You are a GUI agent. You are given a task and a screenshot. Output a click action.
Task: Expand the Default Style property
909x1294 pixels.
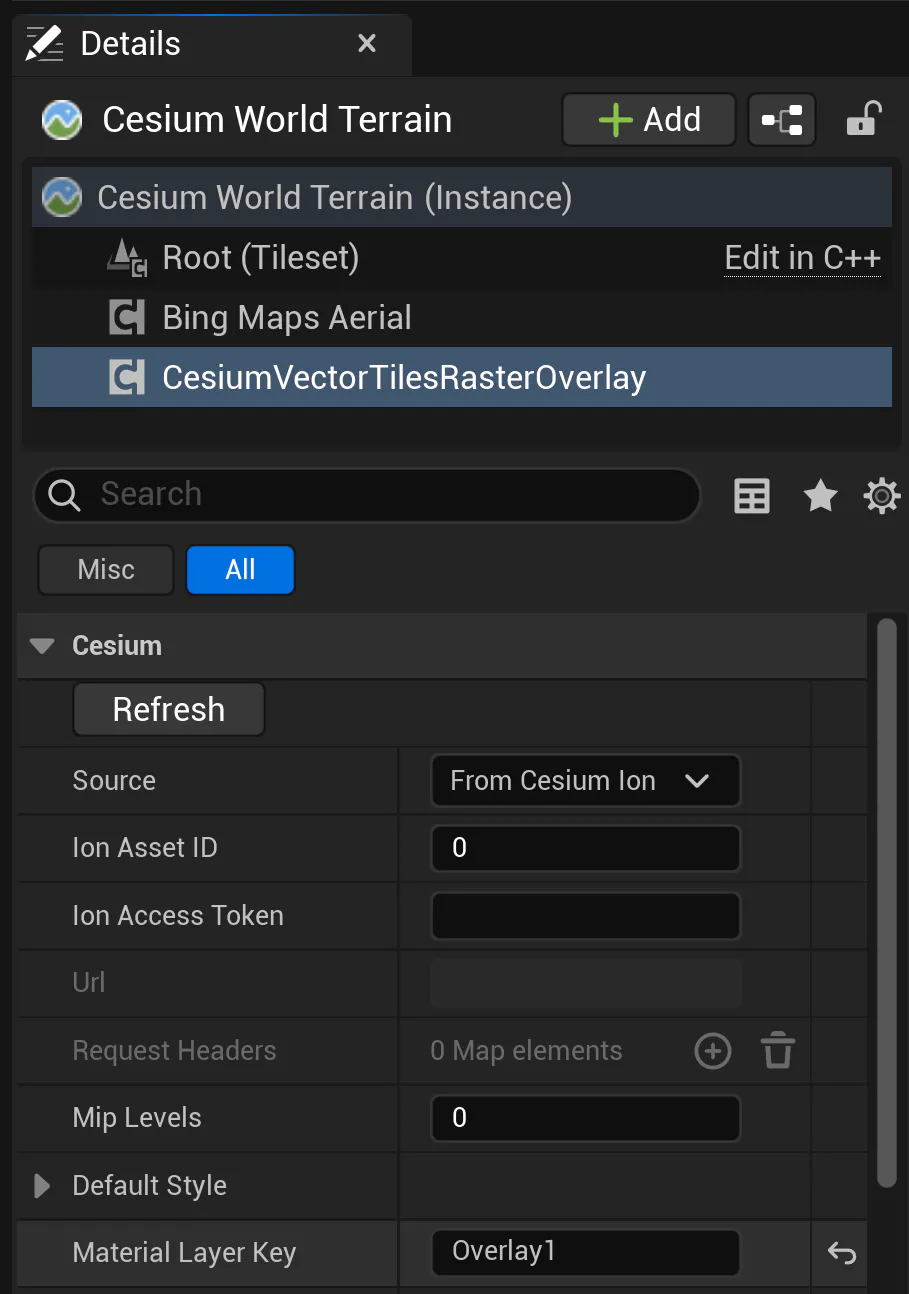click(42, 1186)
